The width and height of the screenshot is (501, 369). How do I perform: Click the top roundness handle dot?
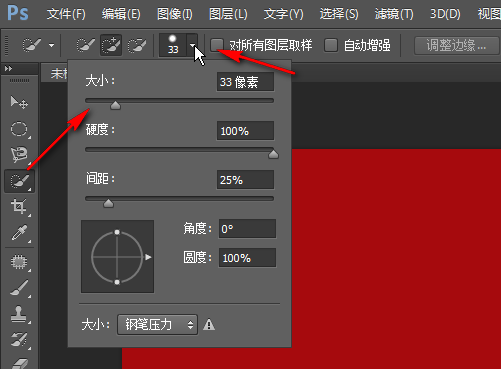[117, 232]
